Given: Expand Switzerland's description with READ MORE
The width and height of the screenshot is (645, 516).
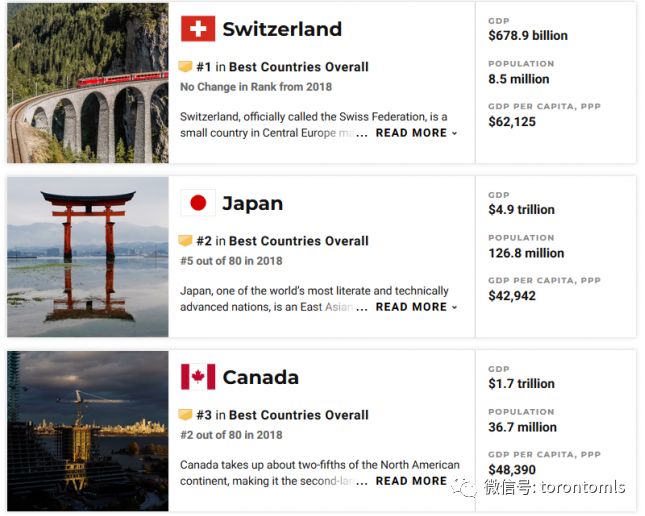Looking at the screenshot, I should coord(416,133).
